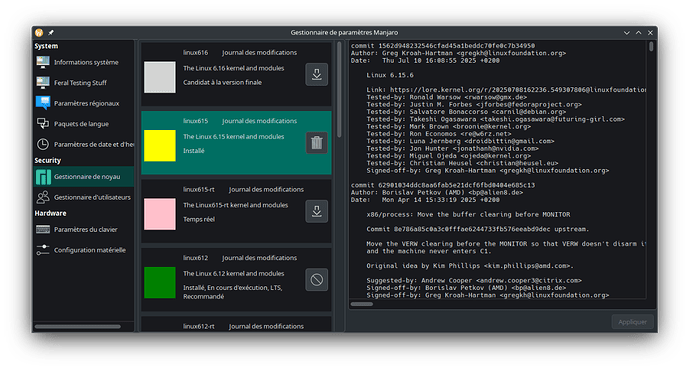
Task: Click the blocked icon for linux612
Action: click(316, 279)
